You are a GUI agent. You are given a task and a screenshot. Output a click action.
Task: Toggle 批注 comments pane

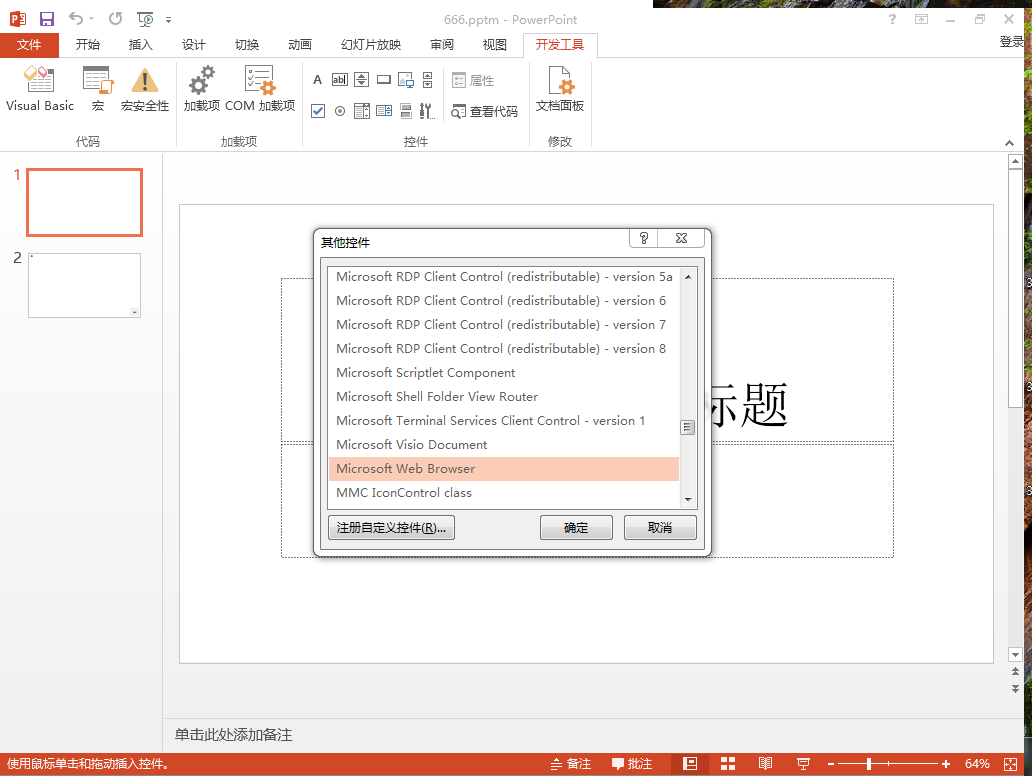pyautogui.click(x=632, y=763)
